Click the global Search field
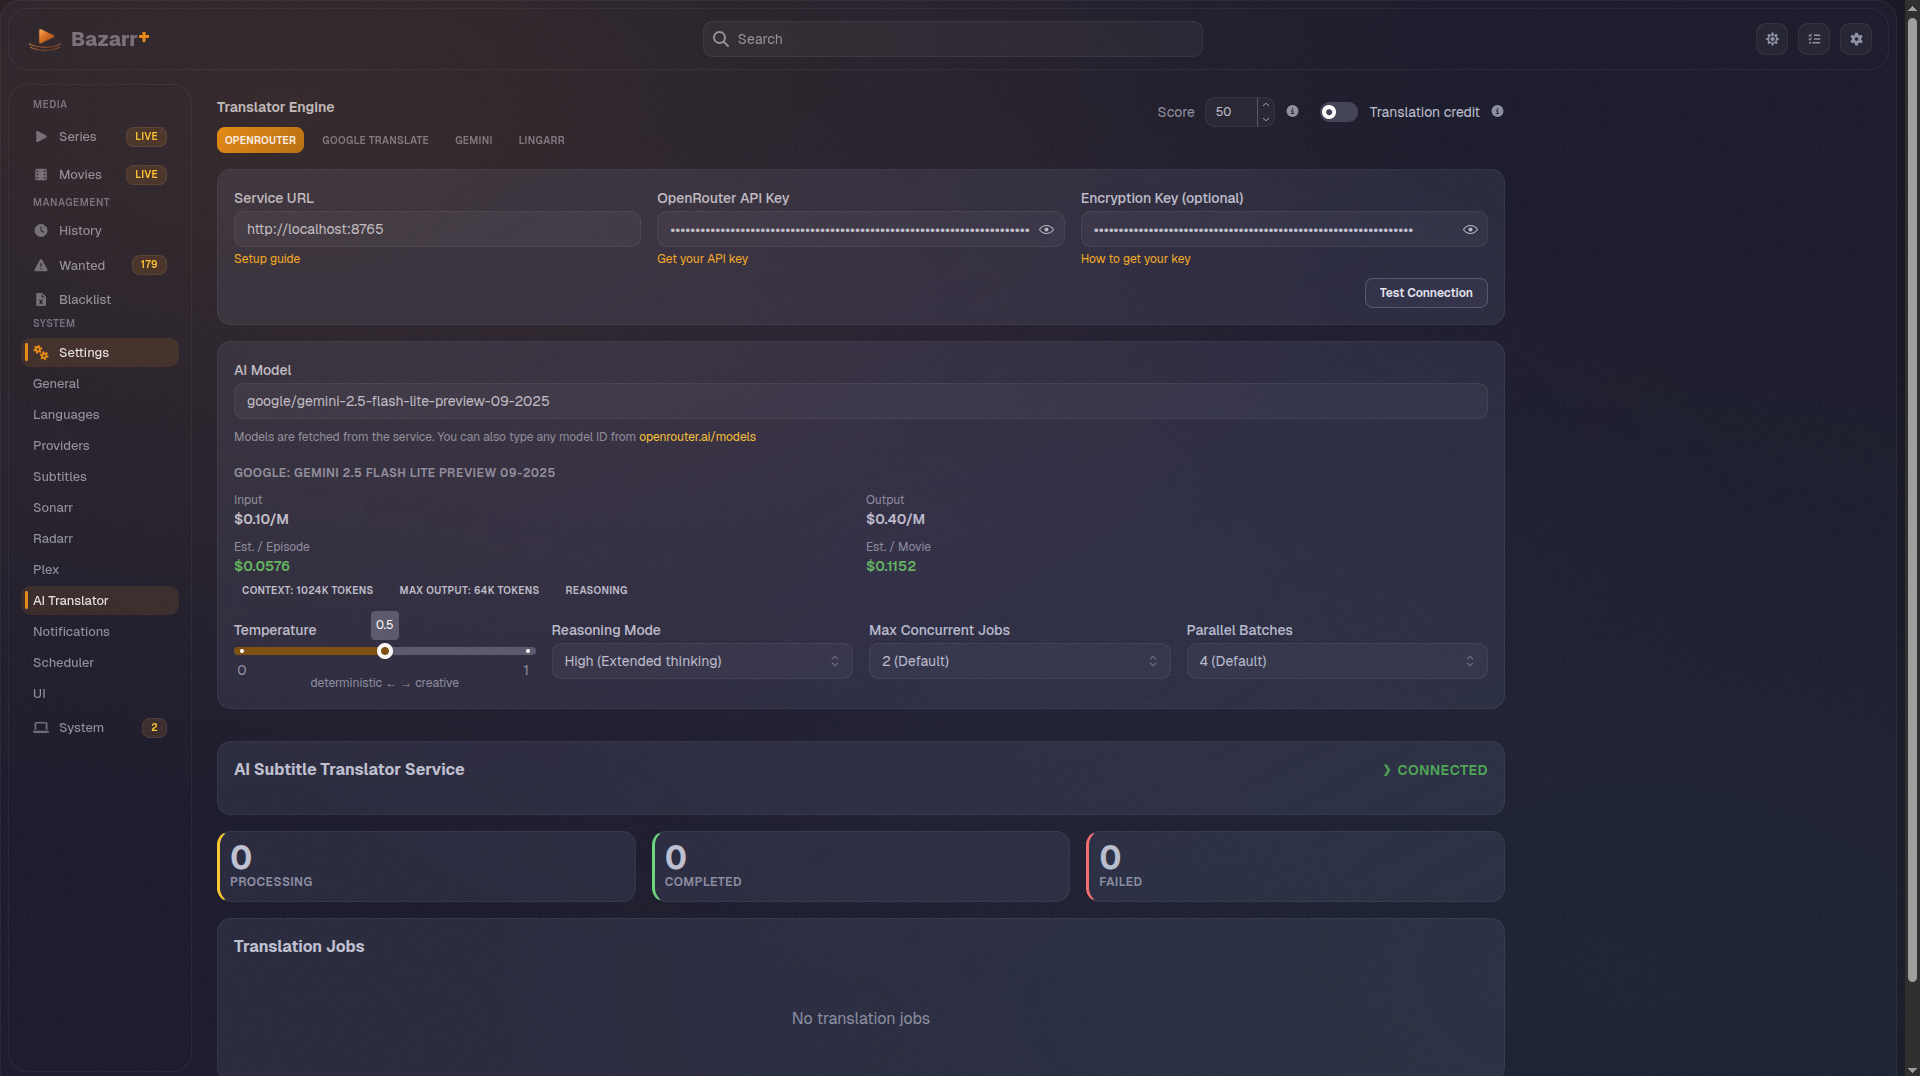Screen dimensions: 1920x1076 951,39
